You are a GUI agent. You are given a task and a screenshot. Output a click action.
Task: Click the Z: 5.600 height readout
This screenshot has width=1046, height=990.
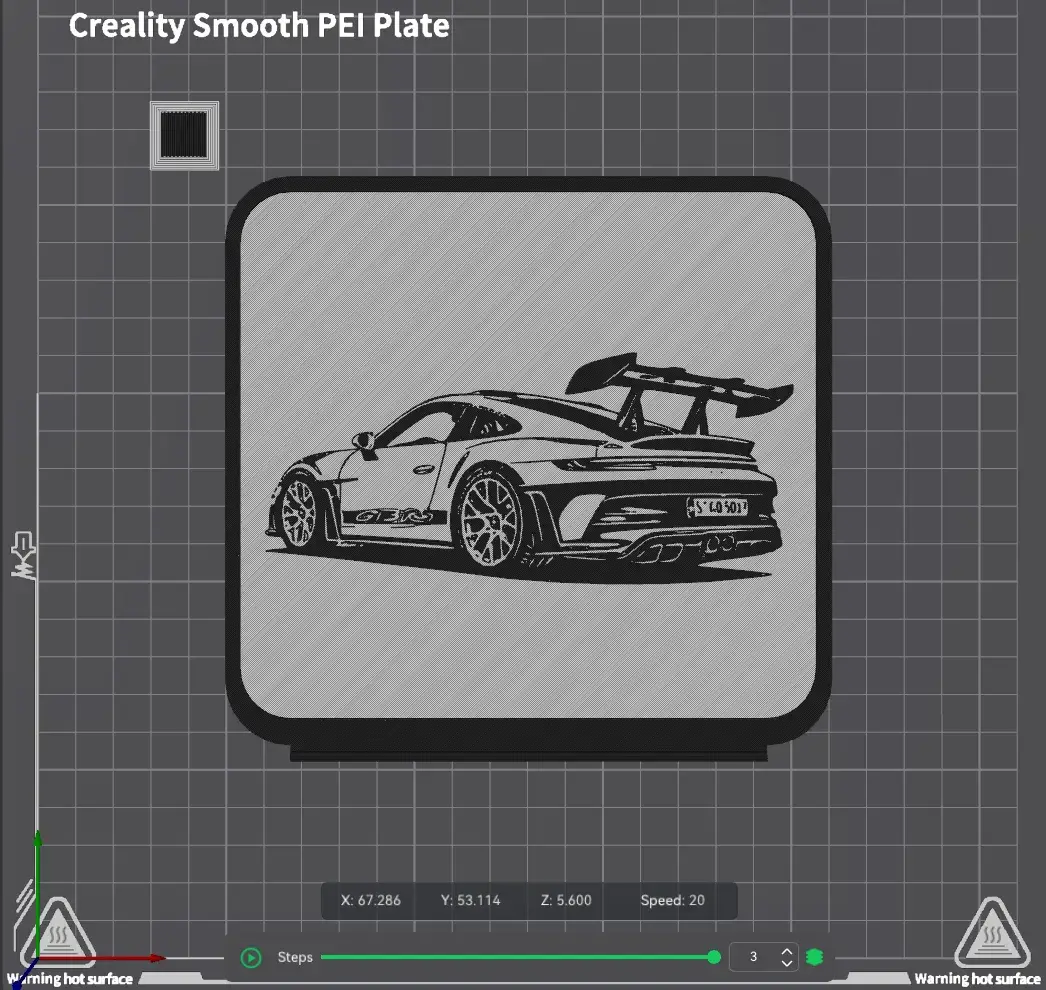[566, 900]
